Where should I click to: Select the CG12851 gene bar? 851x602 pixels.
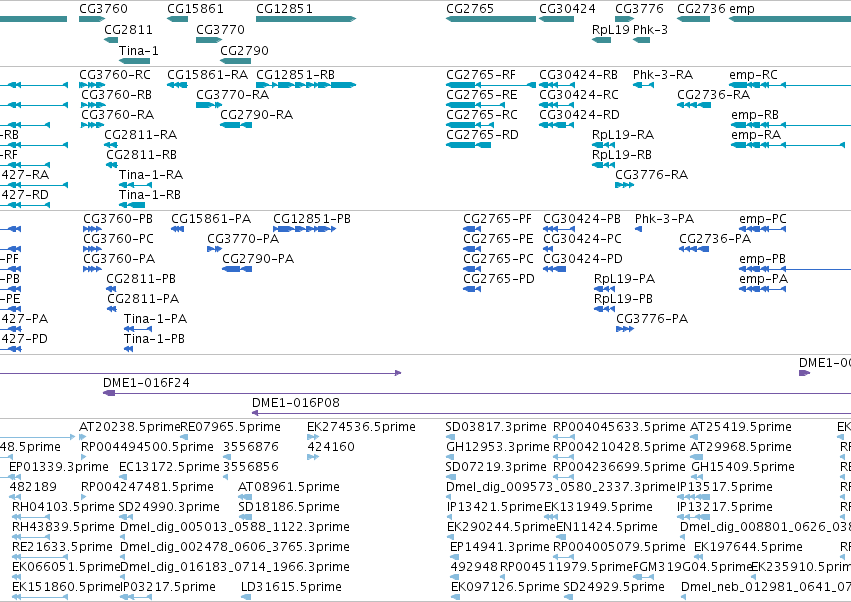(306, 19)
